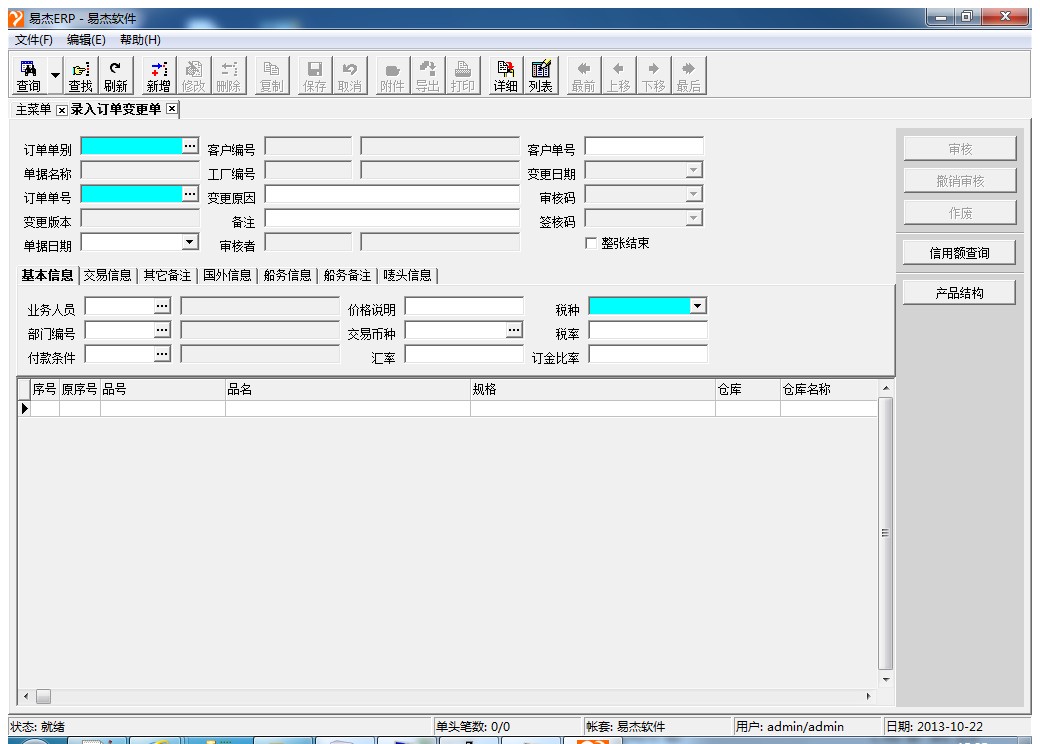Click the 查找 (Find) toolbar icon
The height and width of the screenshot is (744, 1040).
tap(80, 76)
